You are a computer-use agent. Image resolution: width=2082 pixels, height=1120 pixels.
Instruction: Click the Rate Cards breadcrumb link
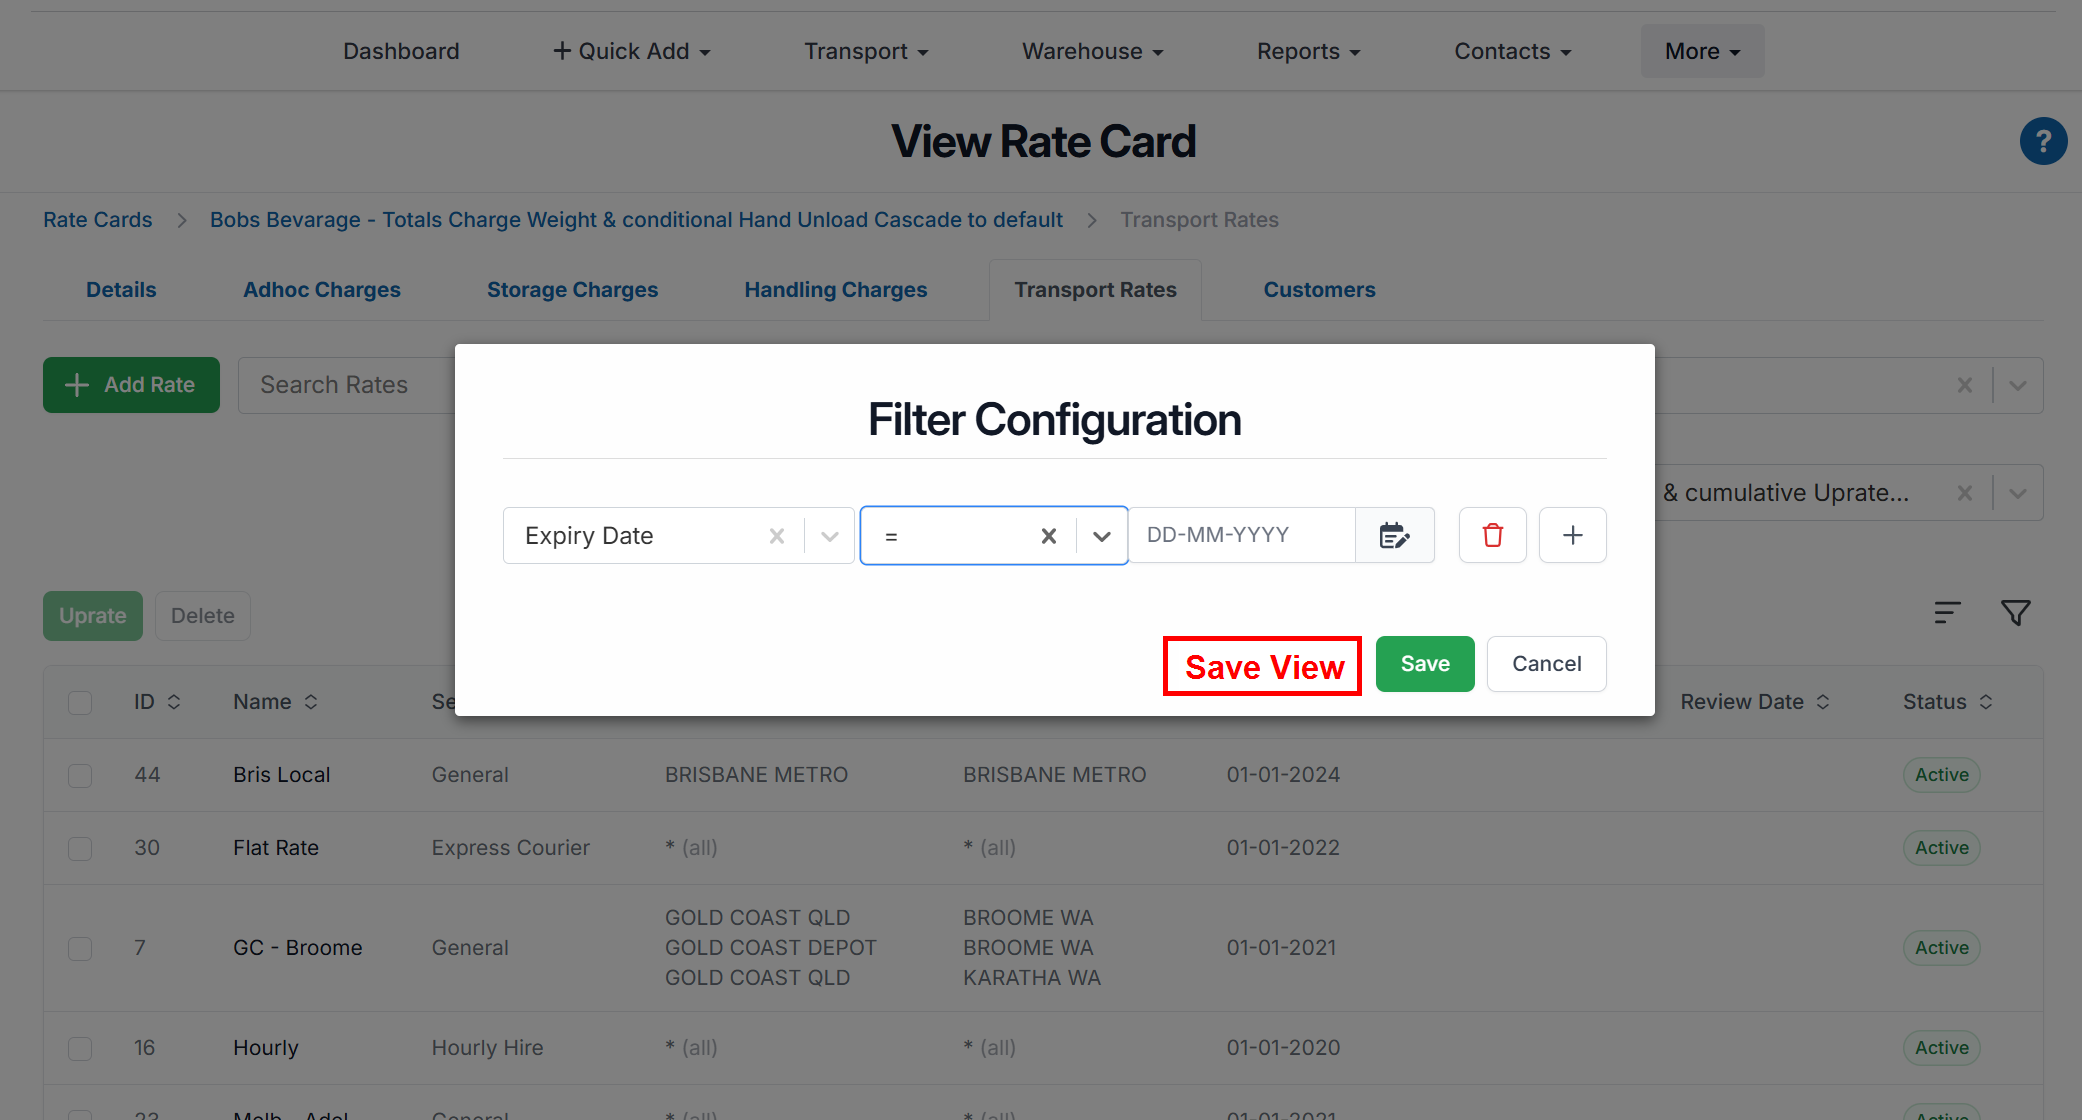tap(97, 220)
